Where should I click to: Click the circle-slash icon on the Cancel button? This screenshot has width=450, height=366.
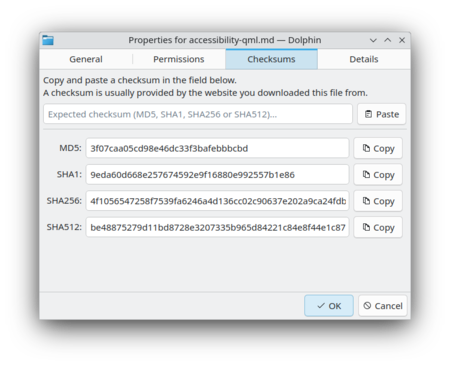[x=367, y=306]
